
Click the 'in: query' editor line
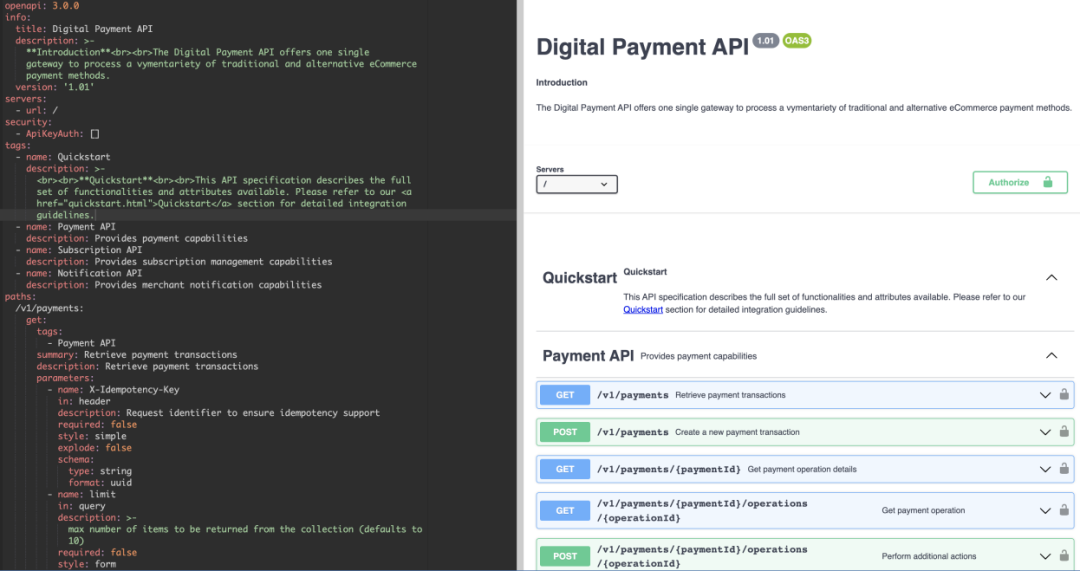tap(81, 506)
